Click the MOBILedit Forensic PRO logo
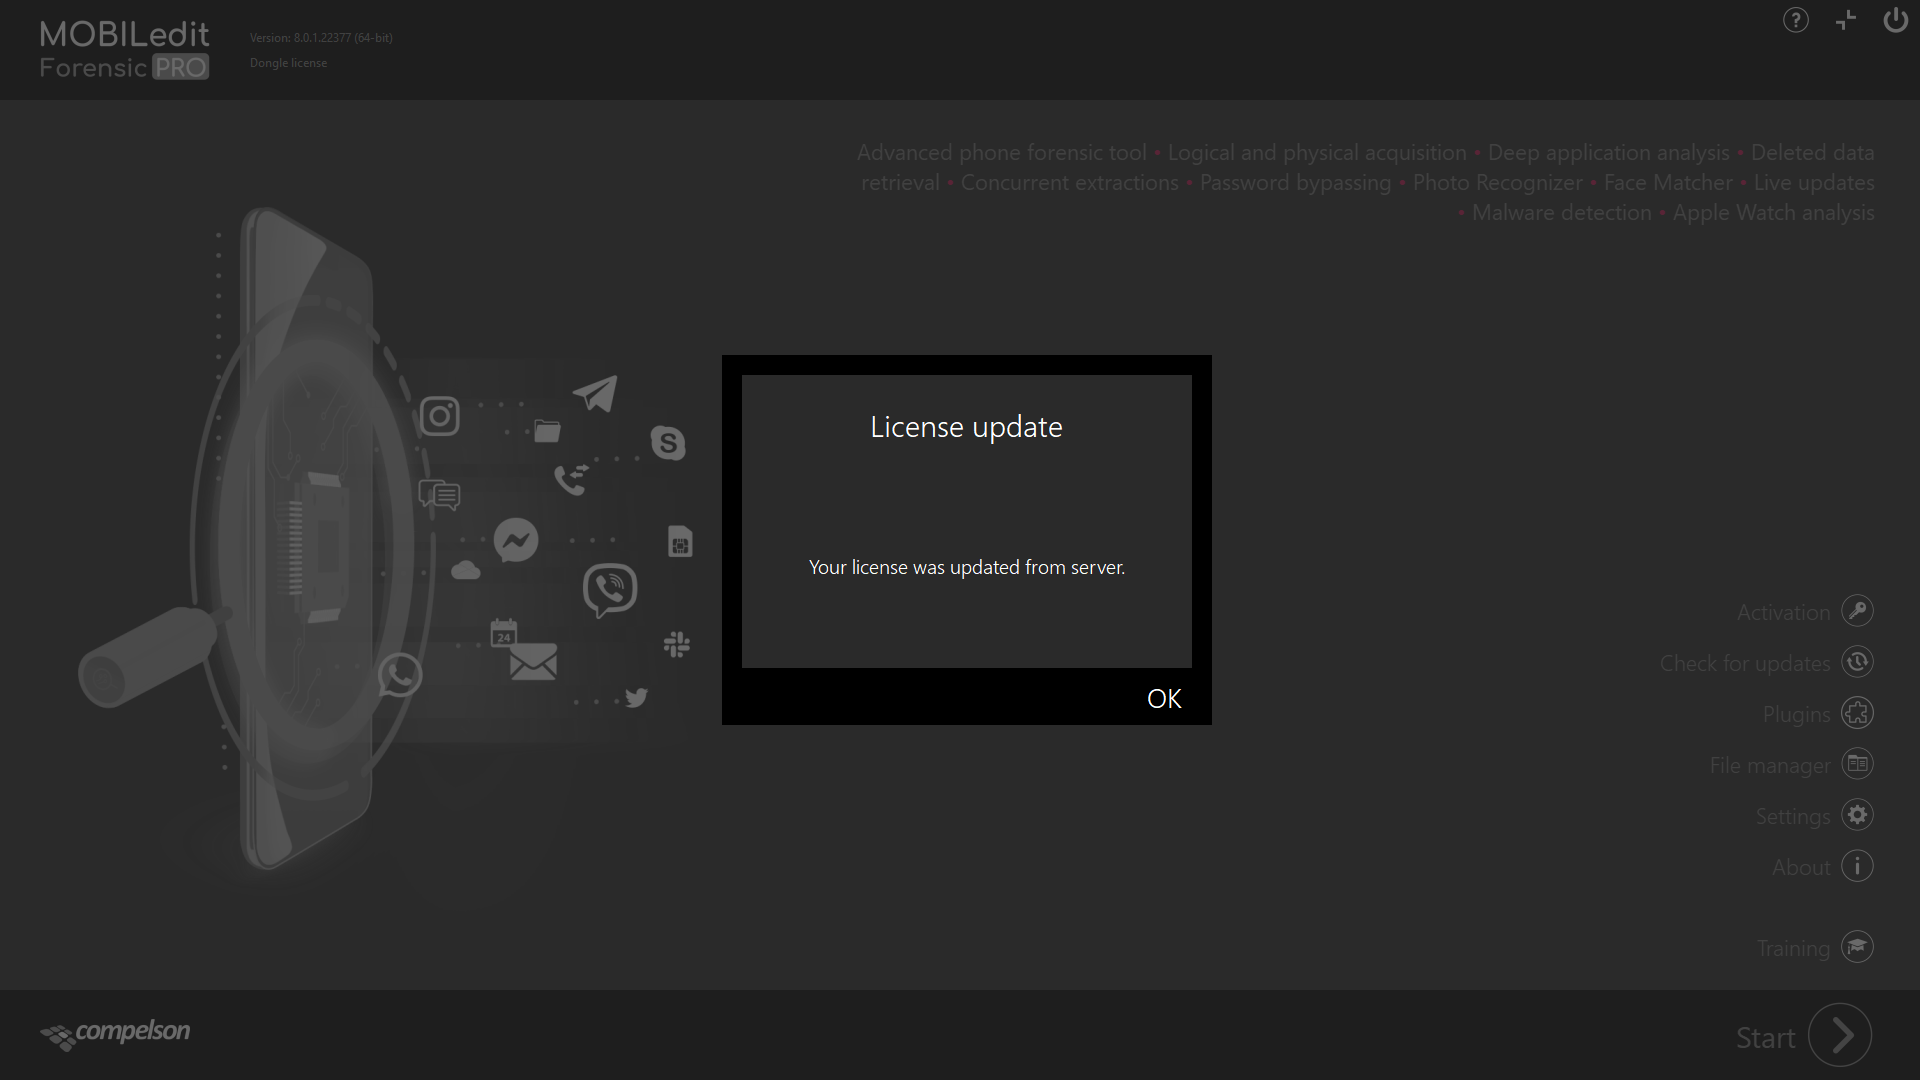The height and width of the screenshot is (1080, 1920). pyautogui.click(x=124, y=49)
